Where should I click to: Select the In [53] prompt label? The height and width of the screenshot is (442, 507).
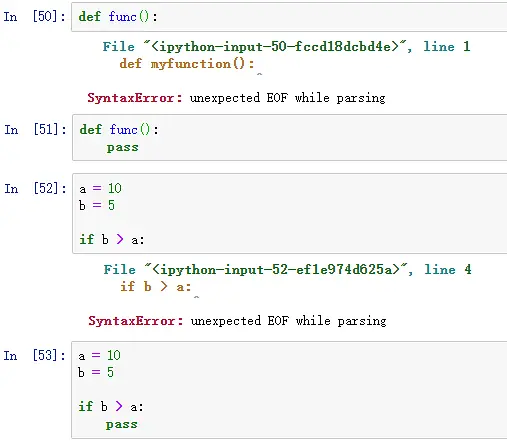click(x=34, y=355)
